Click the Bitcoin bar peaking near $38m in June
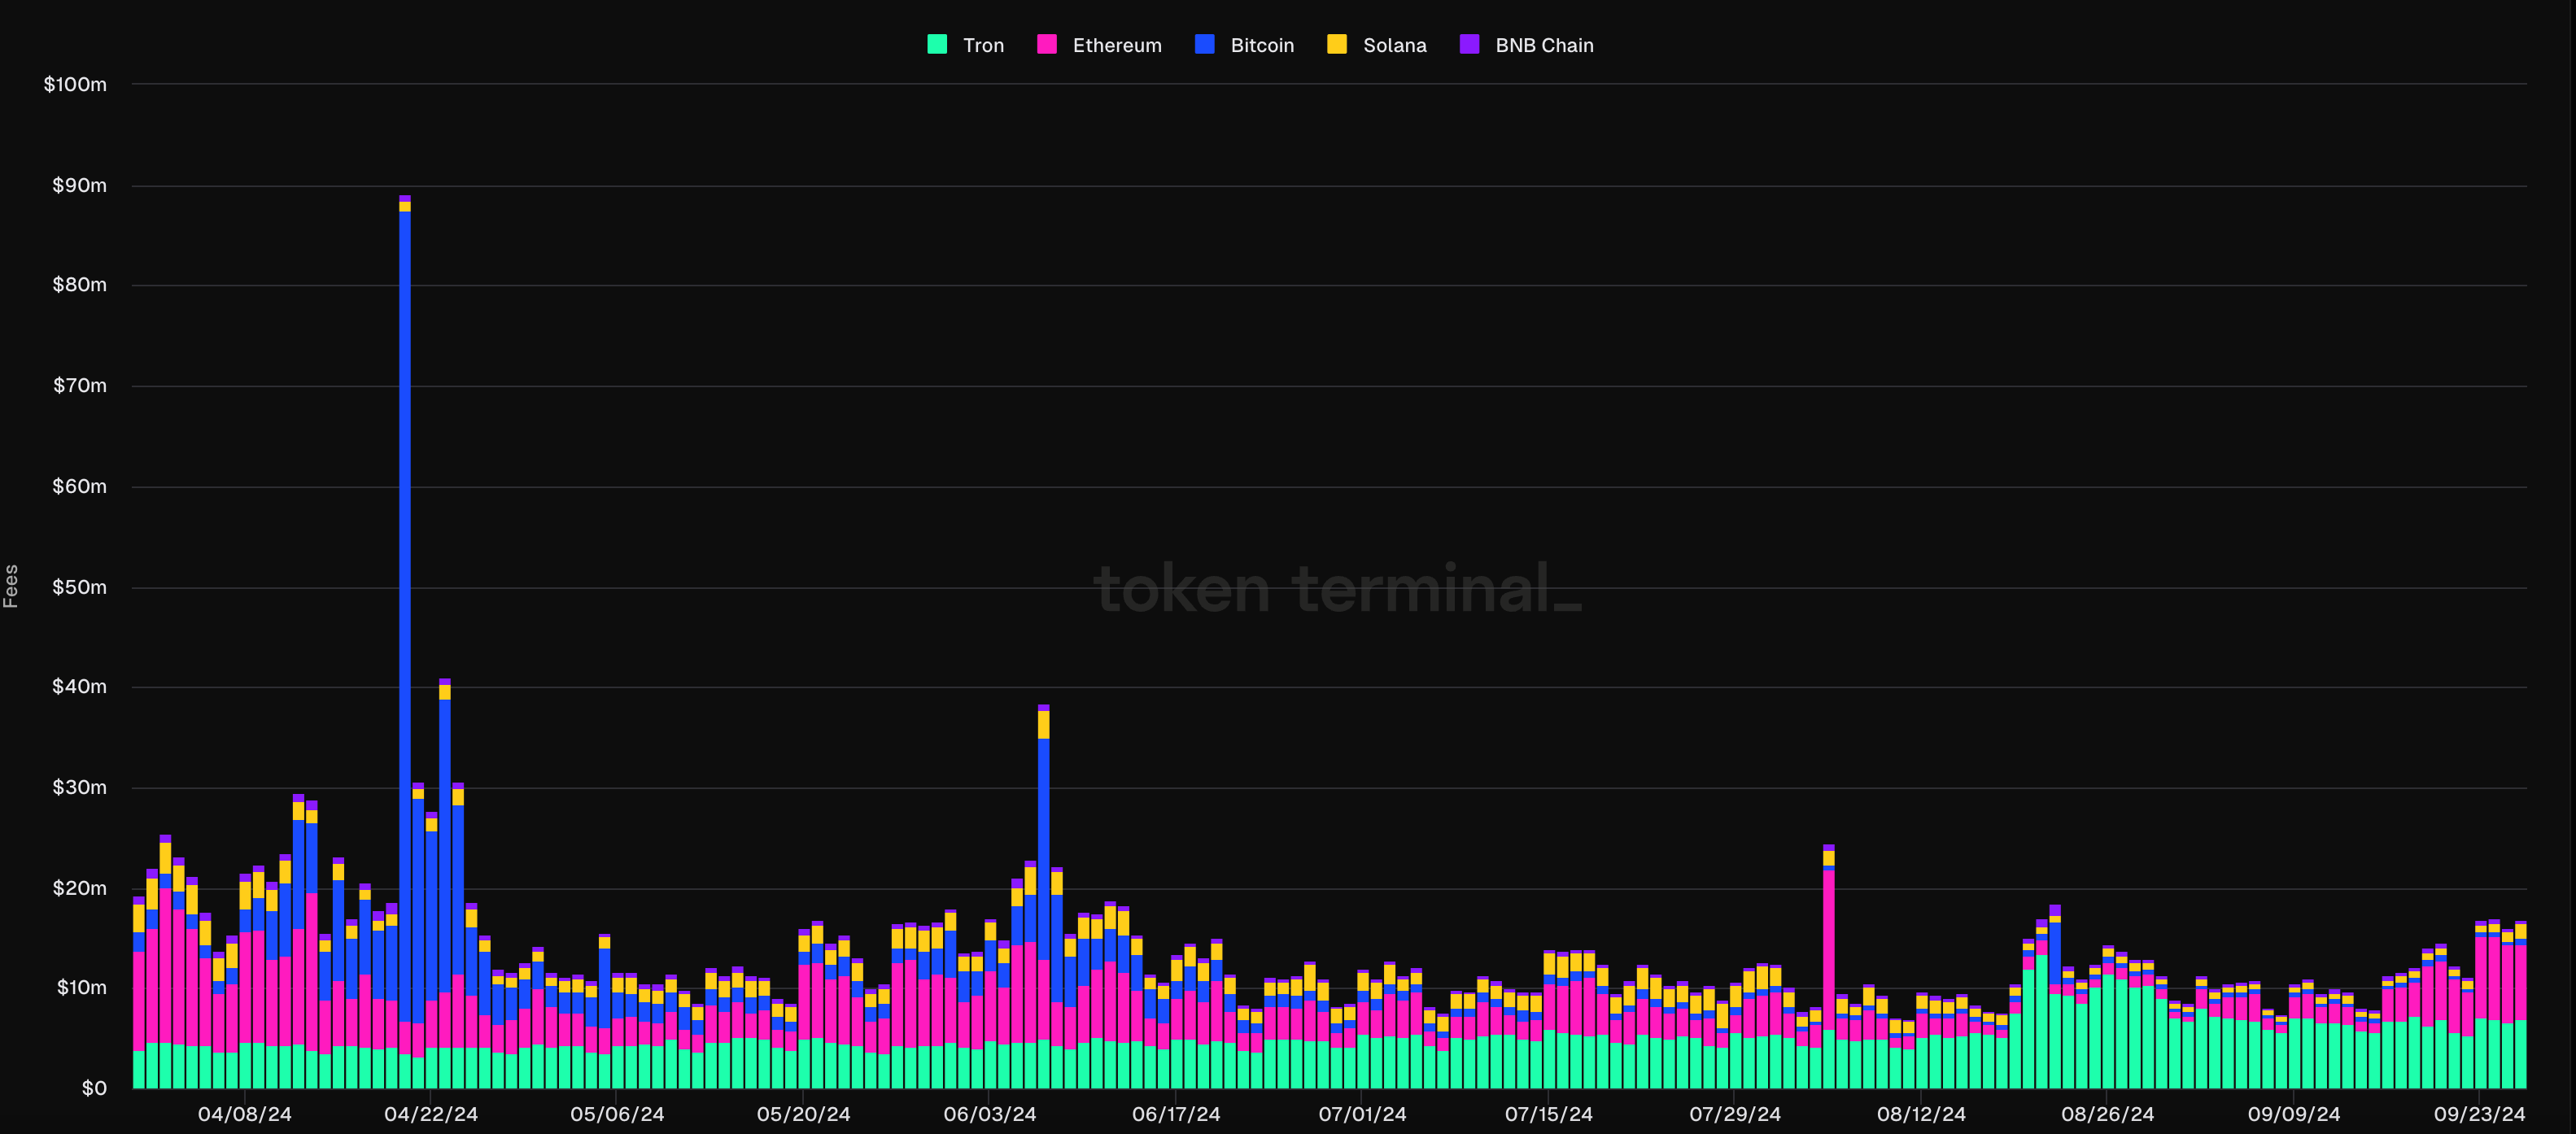The width and height of the screenshot is (2576, 1134). pyautogui.click(x=1044, y=850)
